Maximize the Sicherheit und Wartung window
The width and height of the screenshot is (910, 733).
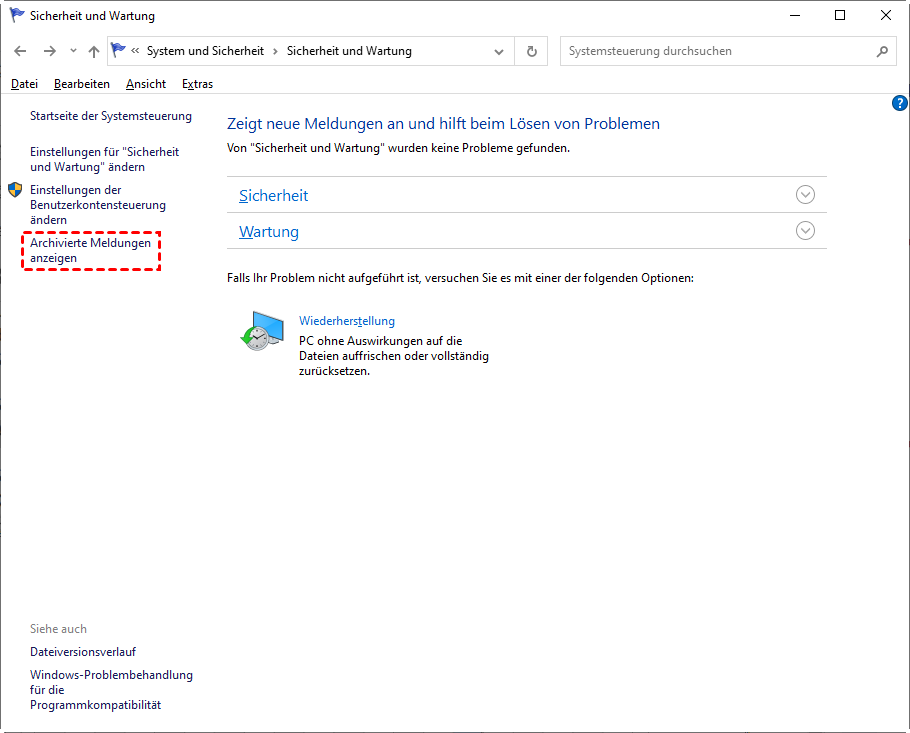[840, 15]
